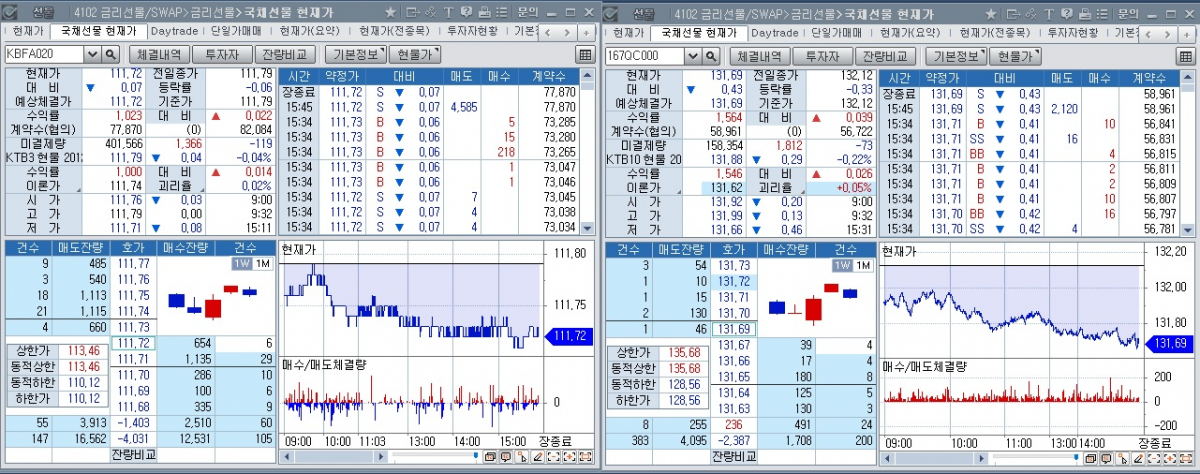Viewport: 1200px width, 474px height.
Task: Adjust the zoom slider under right chart
Action: click(x=1076, y=457)
